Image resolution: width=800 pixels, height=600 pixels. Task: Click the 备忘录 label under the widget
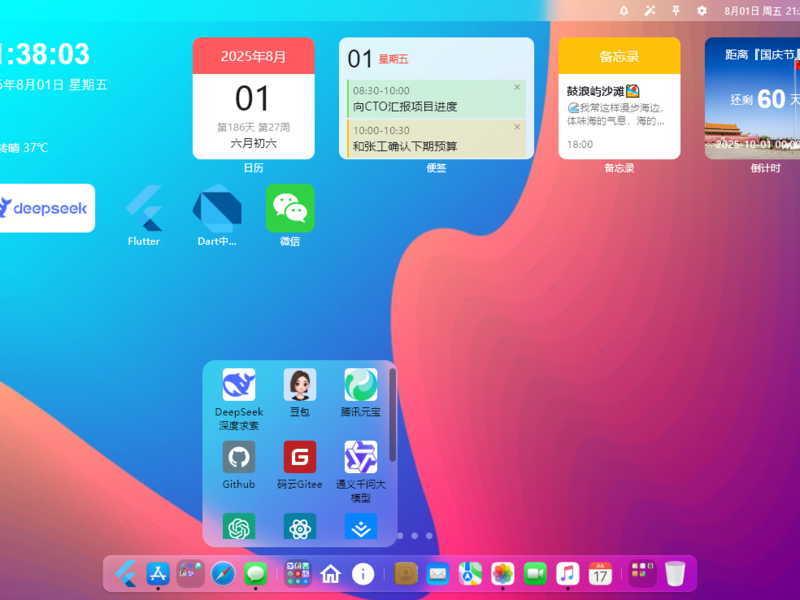pyautogui.click(x=619, y=168)
